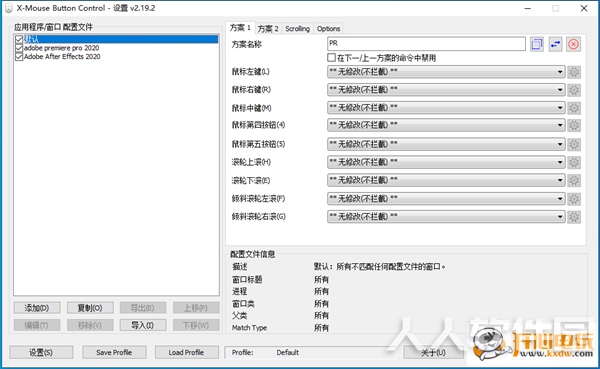Open 设置(S) settings button

pyautogui.click(x=41, y=353)
